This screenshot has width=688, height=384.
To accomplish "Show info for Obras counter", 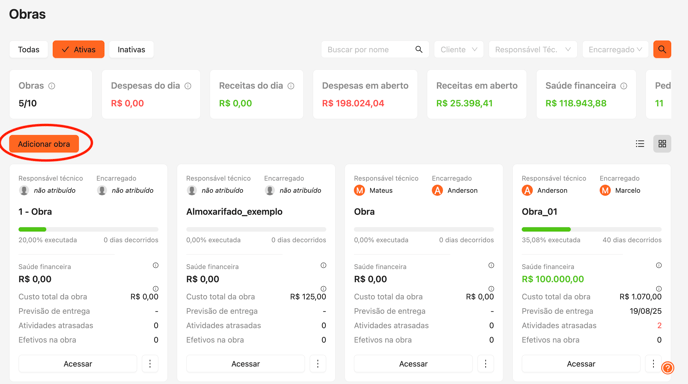I will click(x=52, y=86).
